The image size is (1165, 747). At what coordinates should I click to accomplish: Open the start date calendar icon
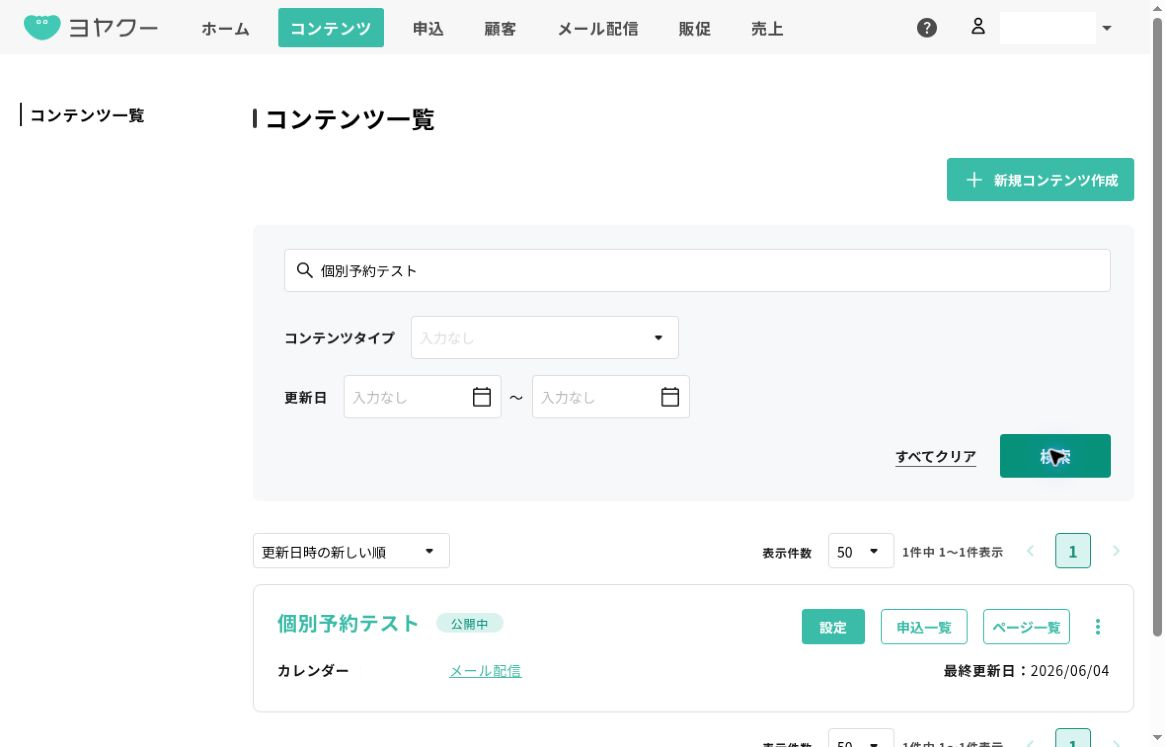coord(481,397)
